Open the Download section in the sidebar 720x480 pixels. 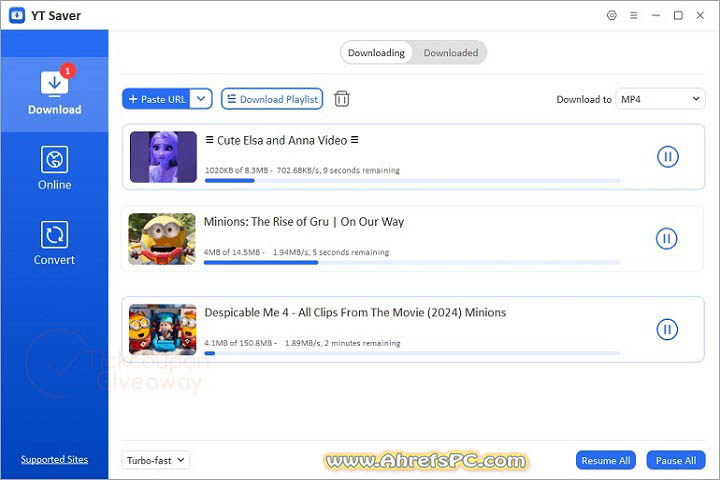pyautogui.click(x=54, y=94)
